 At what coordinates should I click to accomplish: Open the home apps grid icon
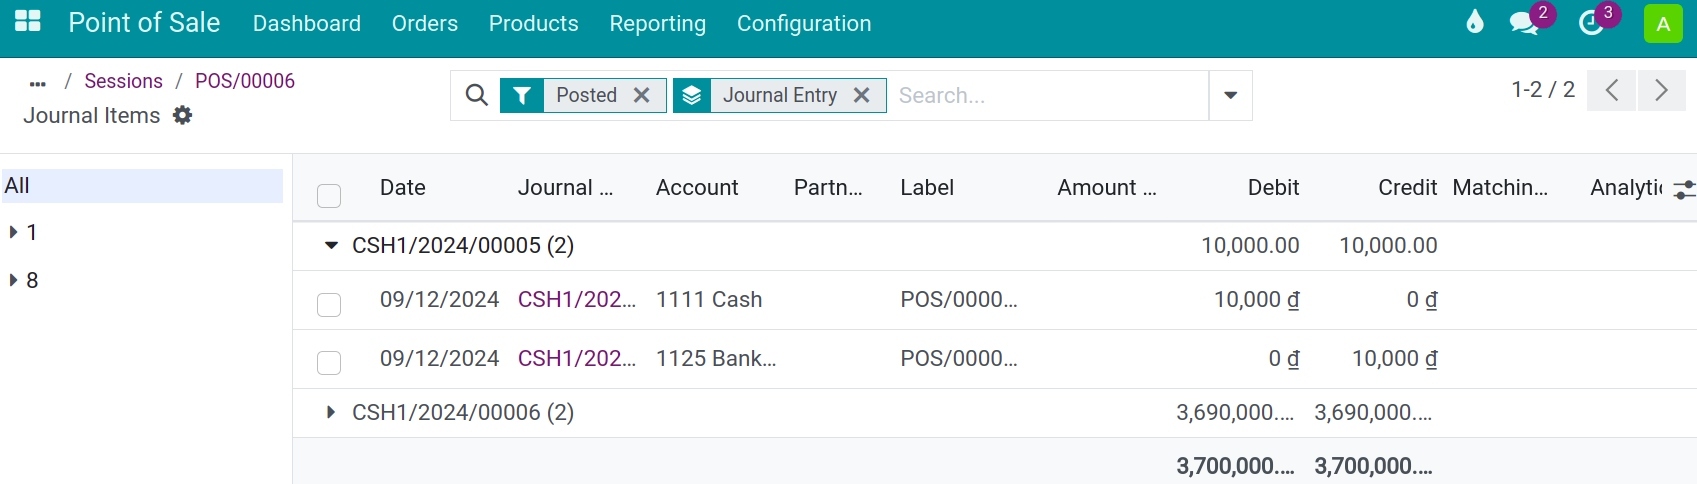(x=28, y=22)
